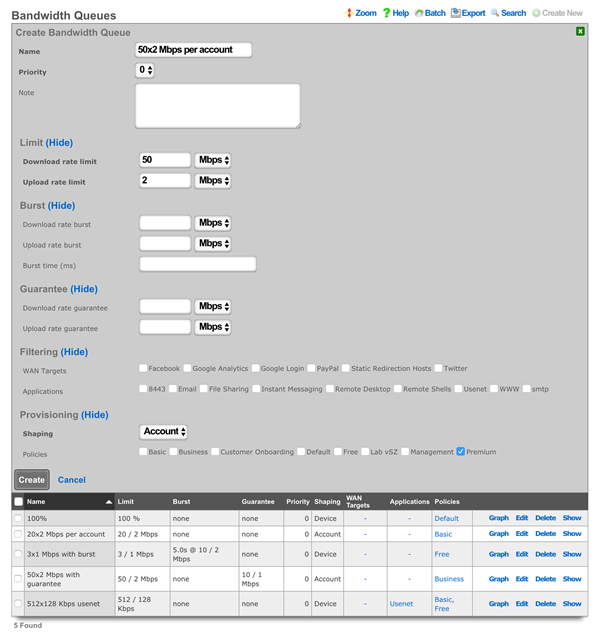The height and width of the screenshot is (634, 604).
Task: Click the Burst time (ms) input field
Action: coord(198,264)
